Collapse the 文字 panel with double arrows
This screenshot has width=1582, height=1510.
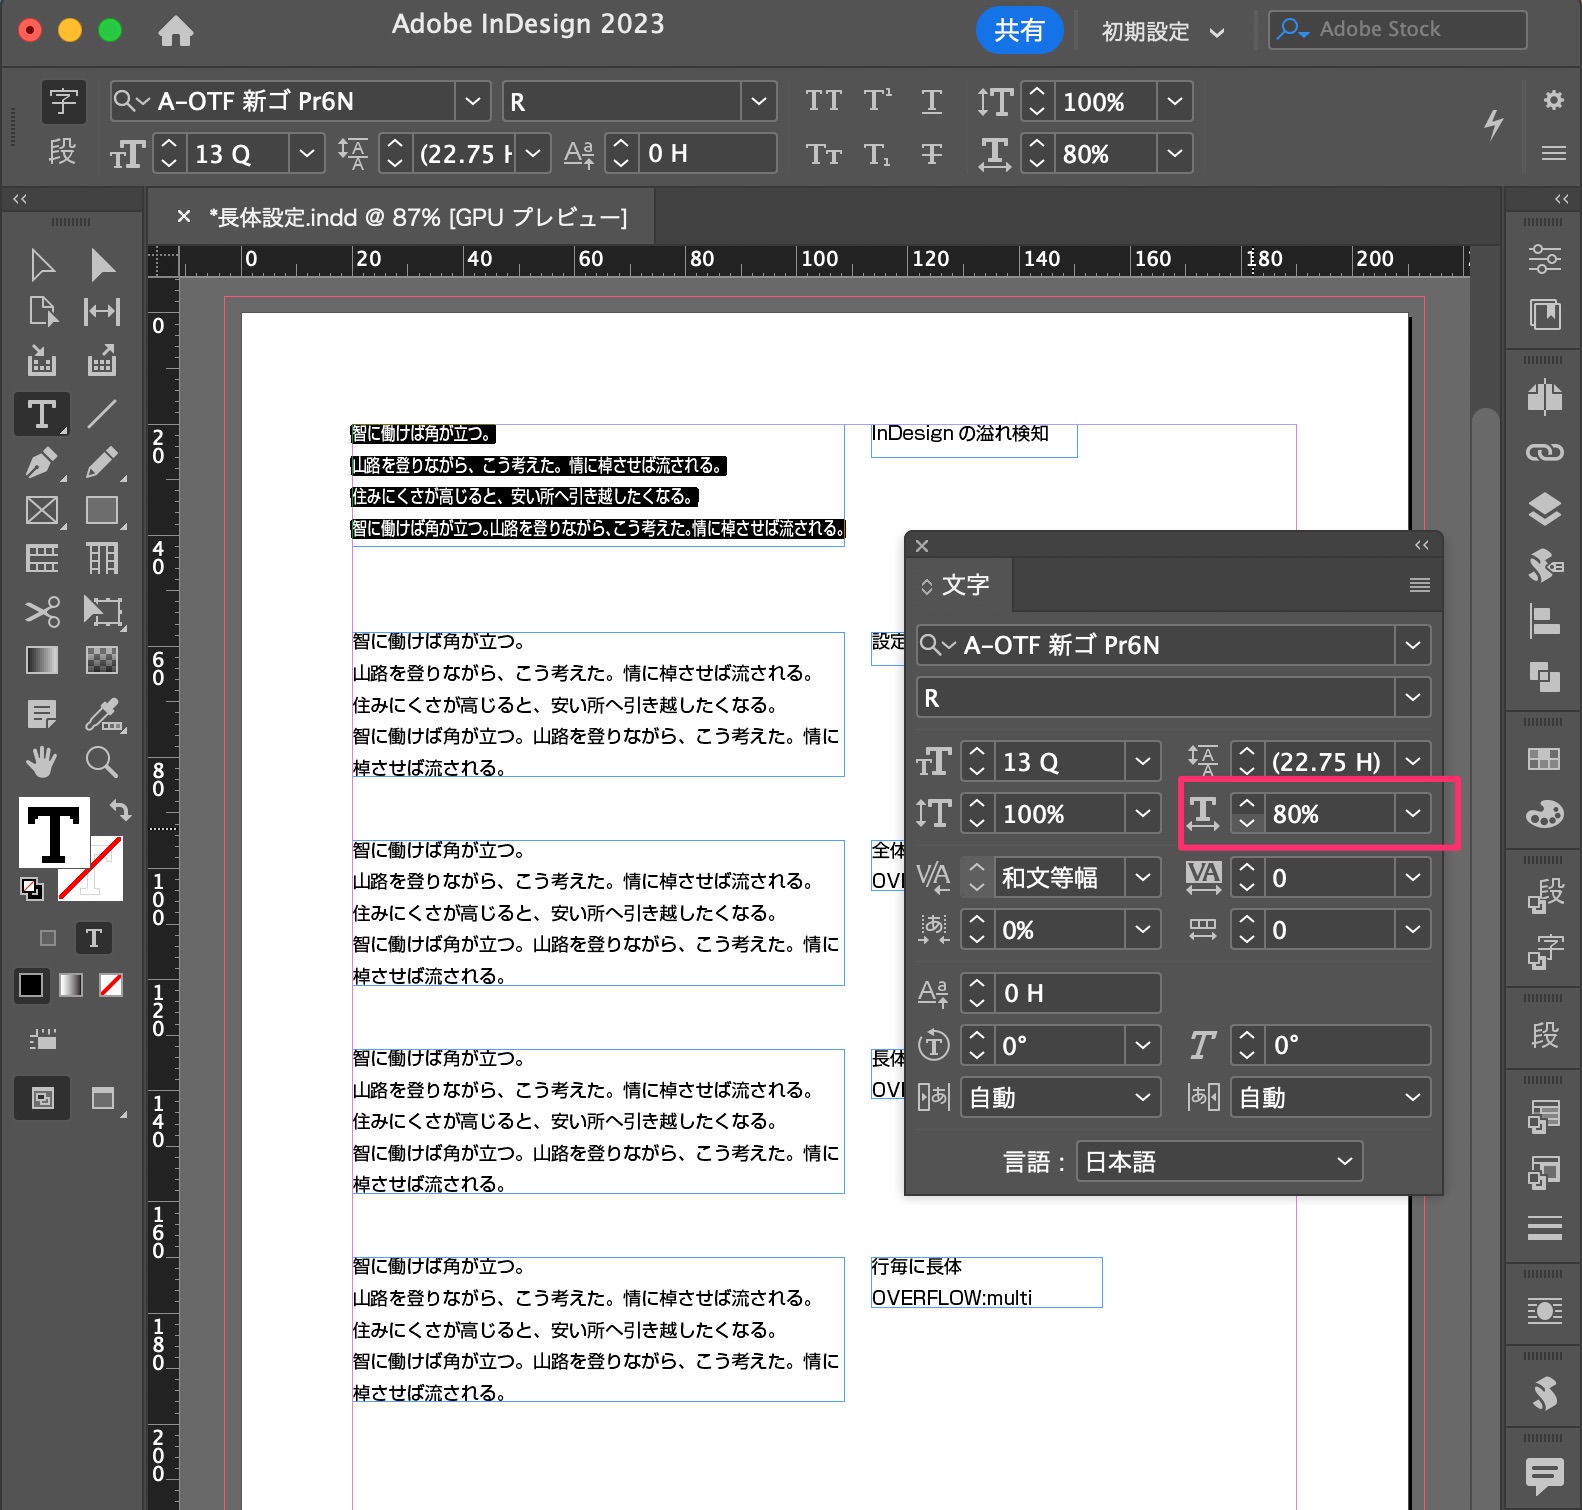pos(1421,545)
